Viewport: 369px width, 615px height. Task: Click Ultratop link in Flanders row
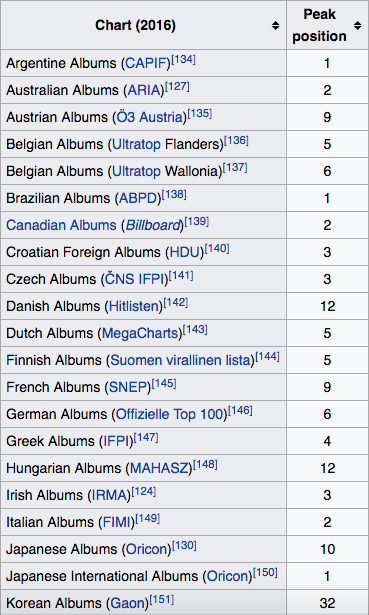[x=136, y=145]
